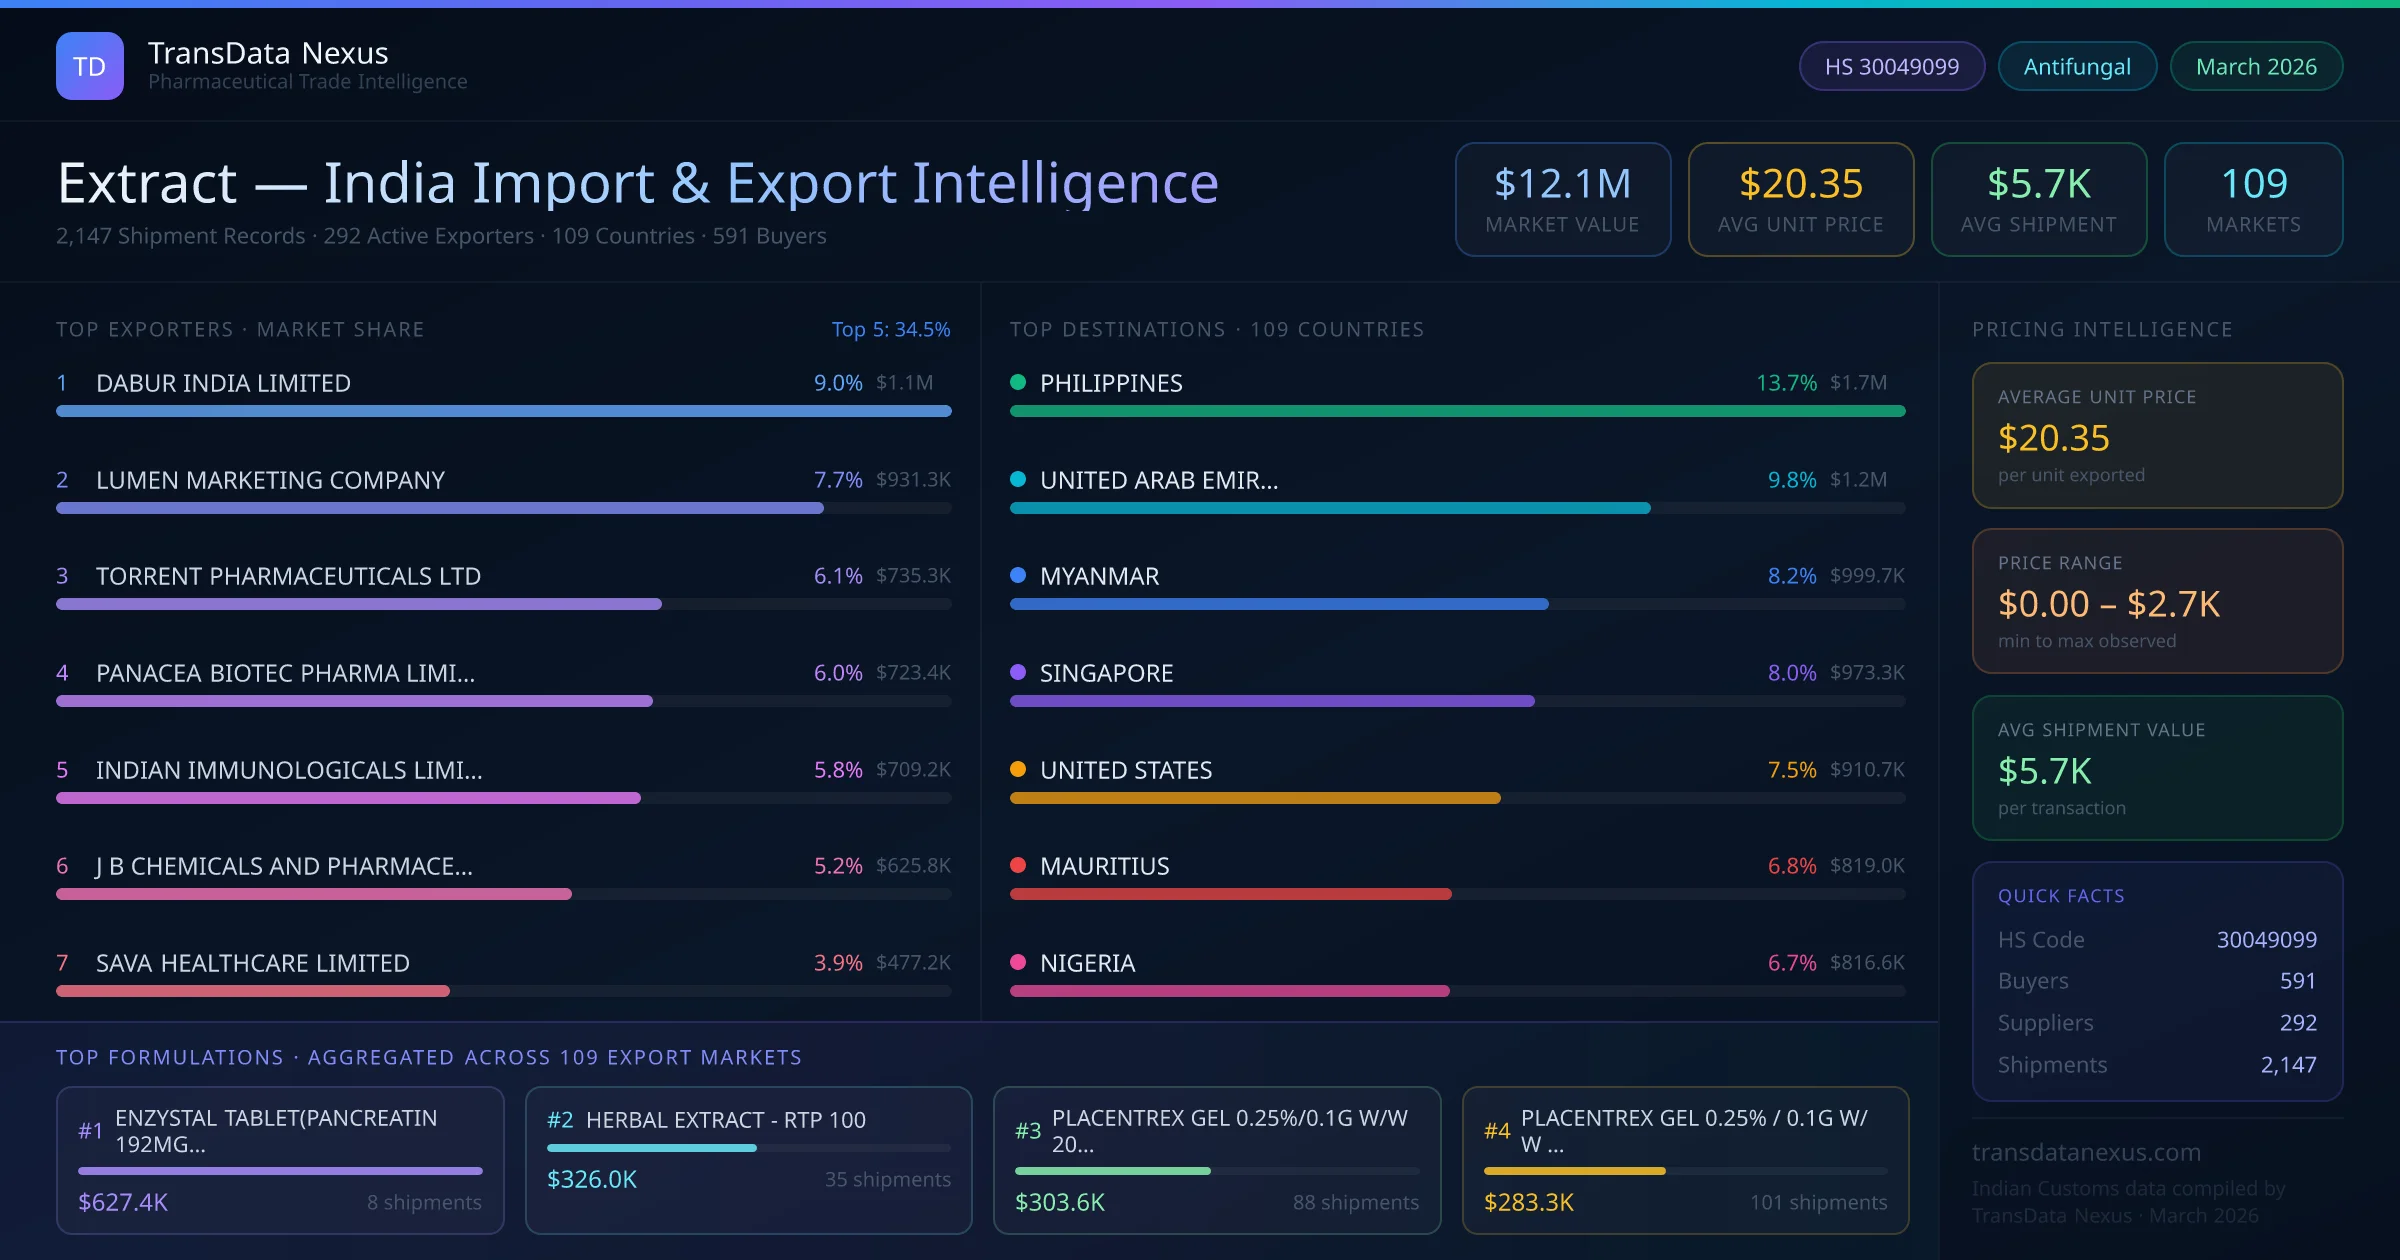
Task: Open the $12.1M Market Value card
Action: [x=1562, y=199]
